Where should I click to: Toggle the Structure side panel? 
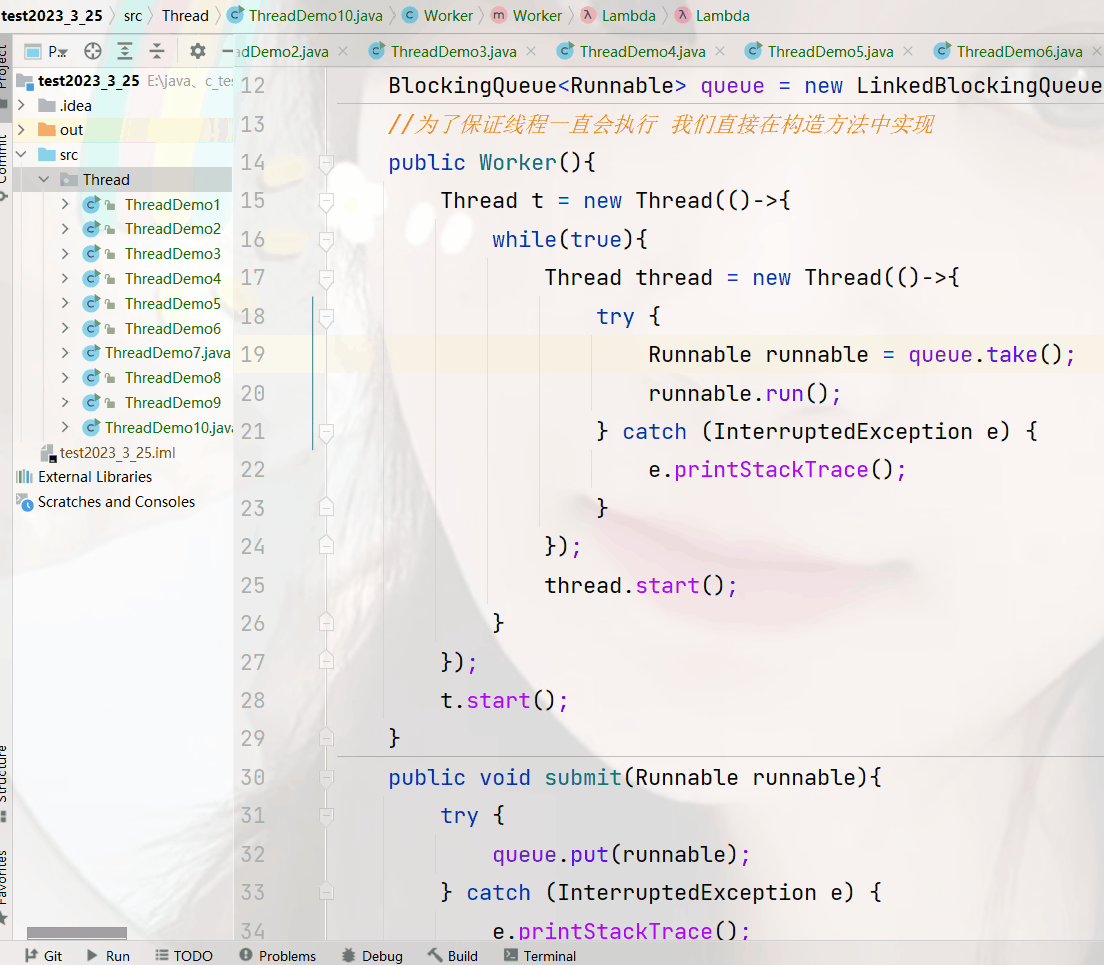tap(4, 781)
